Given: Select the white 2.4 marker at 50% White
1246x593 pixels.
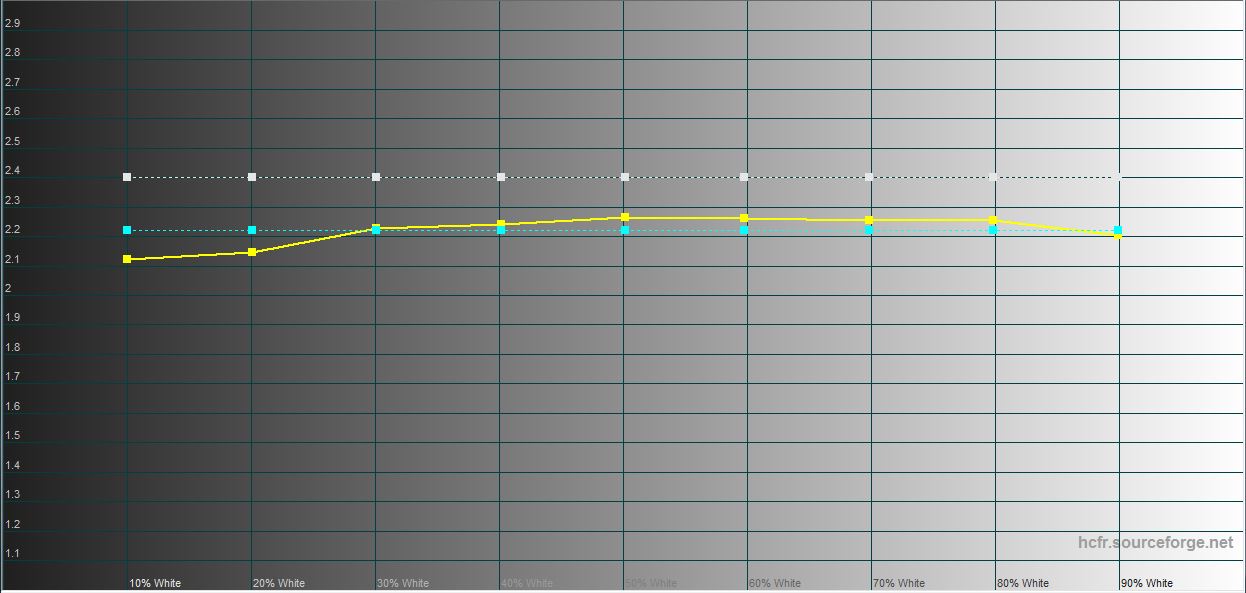Looking at the screenshot, I should (x=625, y=177).
